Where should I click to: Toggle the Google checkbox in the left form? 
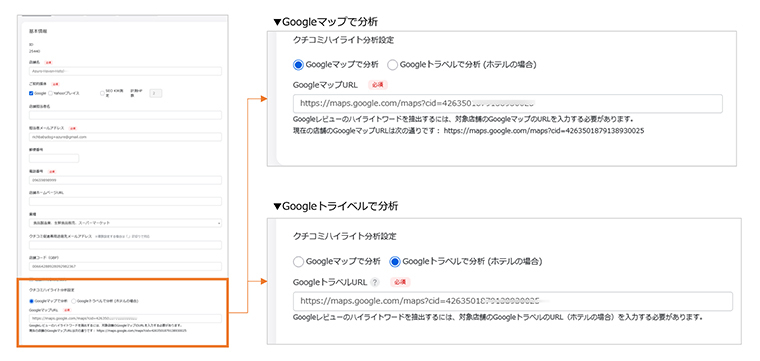(x=31, y=93)
